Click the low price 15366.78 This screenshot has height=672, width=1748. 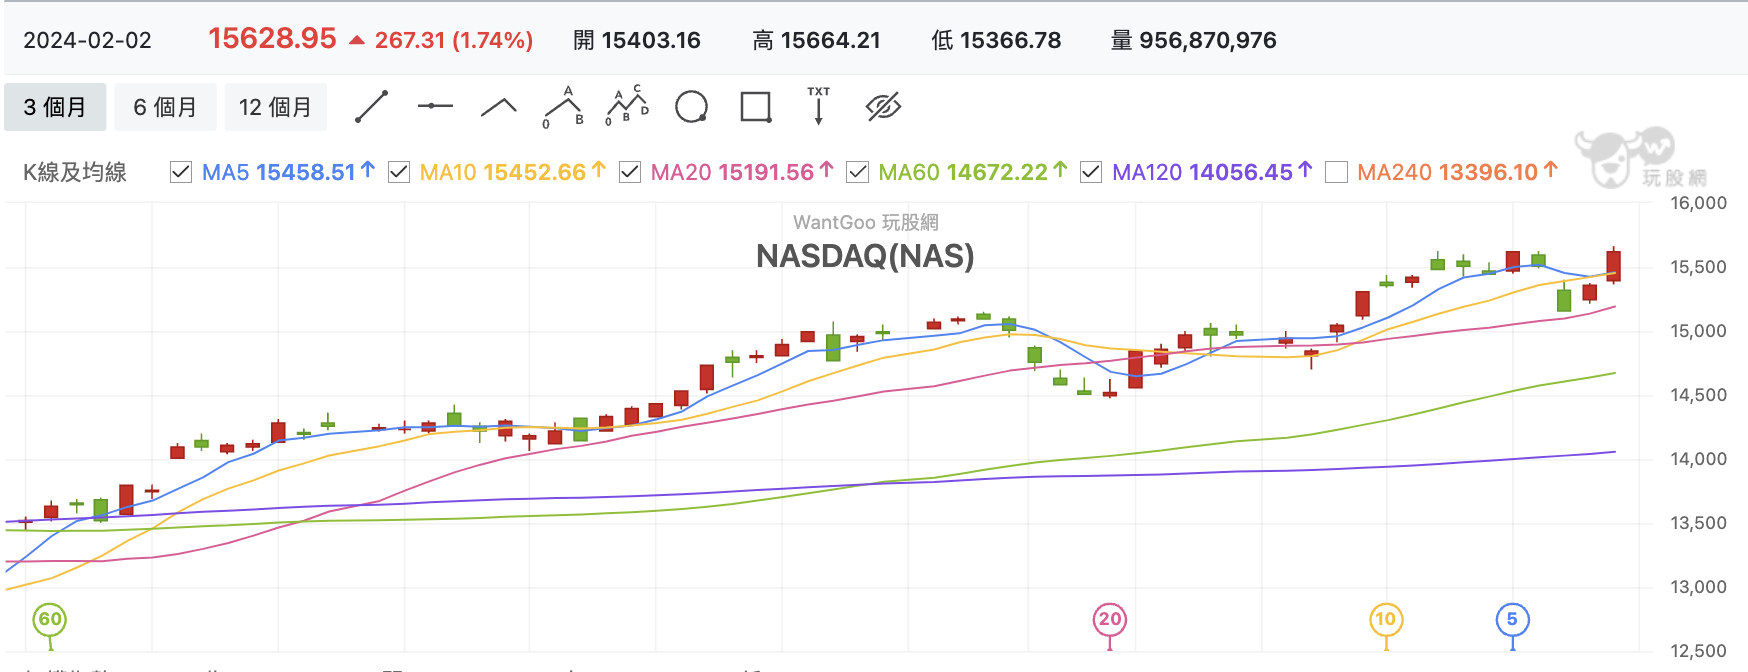(1010, 40)
